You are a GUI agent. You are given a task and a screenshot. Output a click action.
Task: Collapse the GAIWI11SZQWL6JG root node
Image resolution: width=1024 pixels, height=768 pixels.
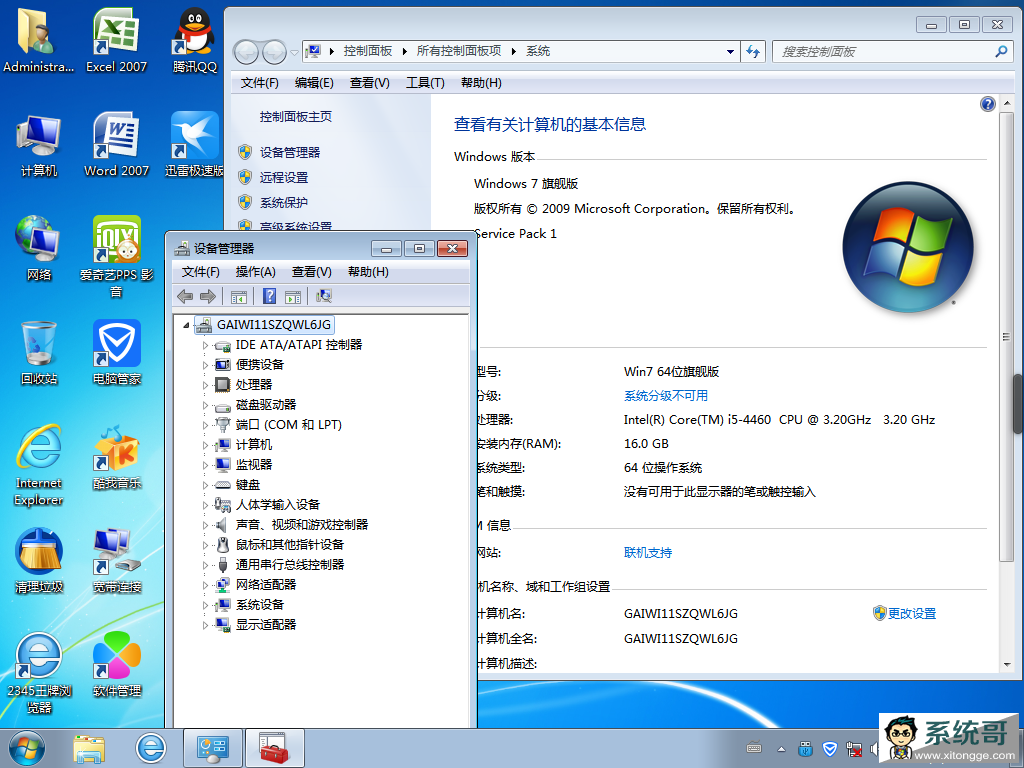(x=186, y=325)
